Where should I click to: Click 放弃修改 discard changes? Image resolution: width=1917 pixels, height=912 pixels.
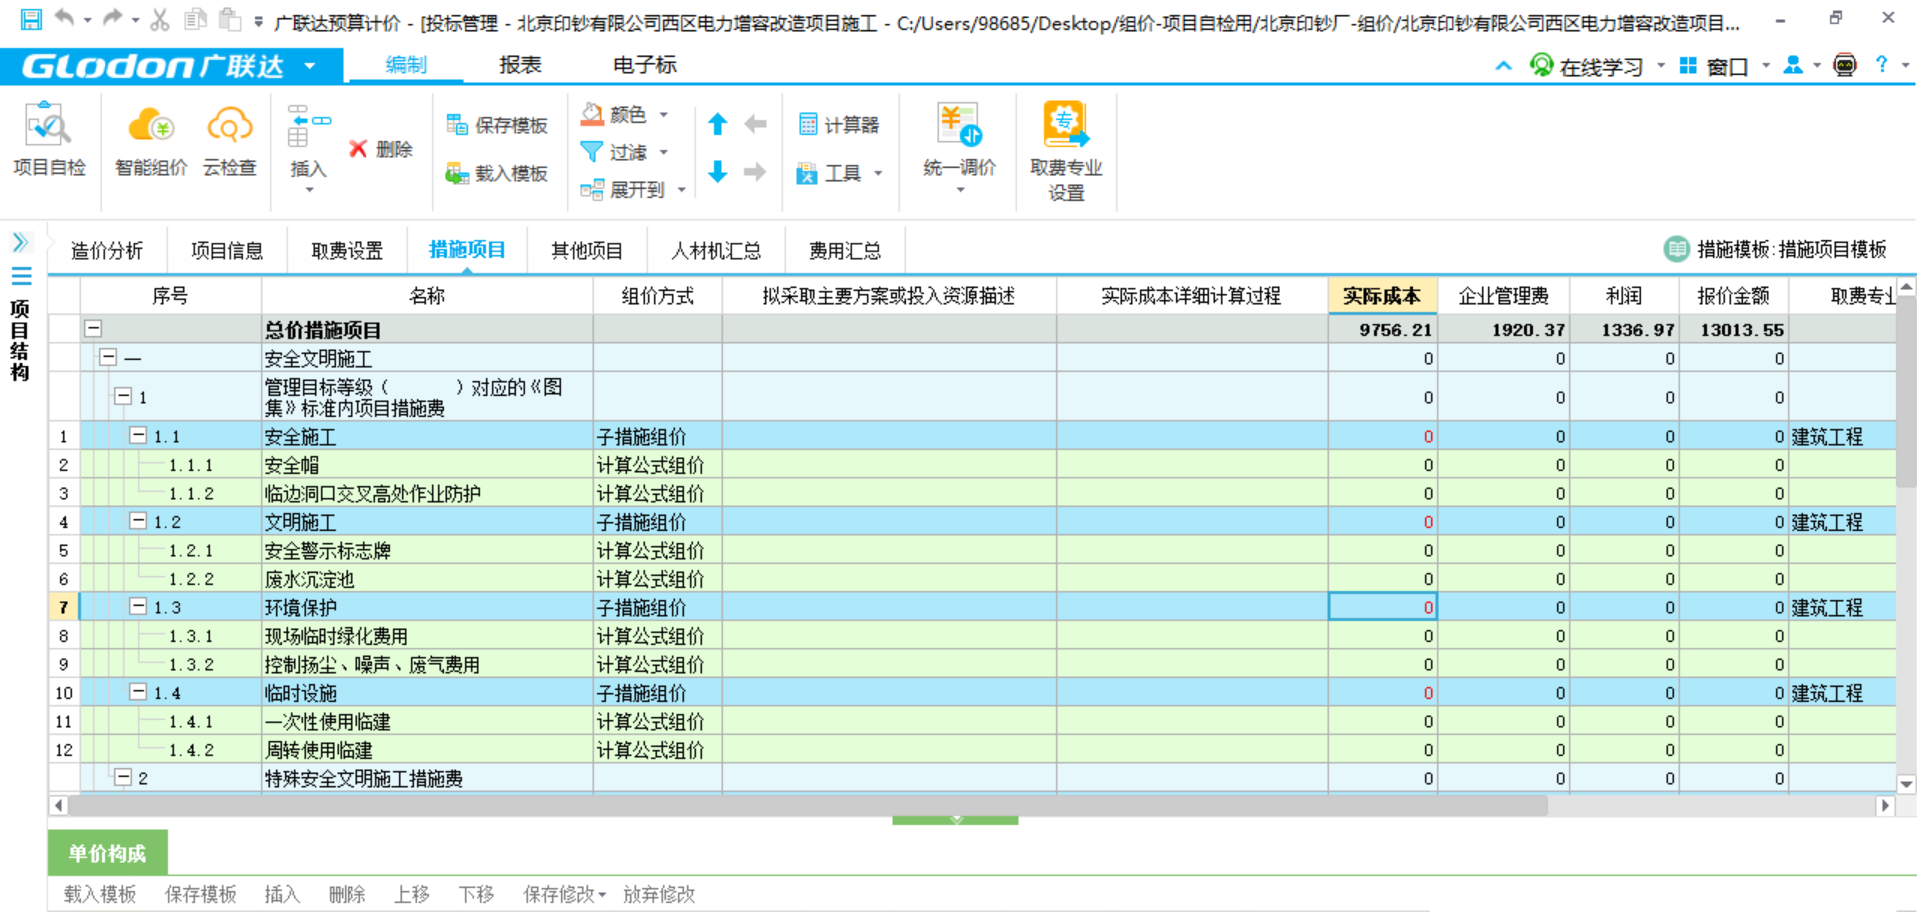658,894
